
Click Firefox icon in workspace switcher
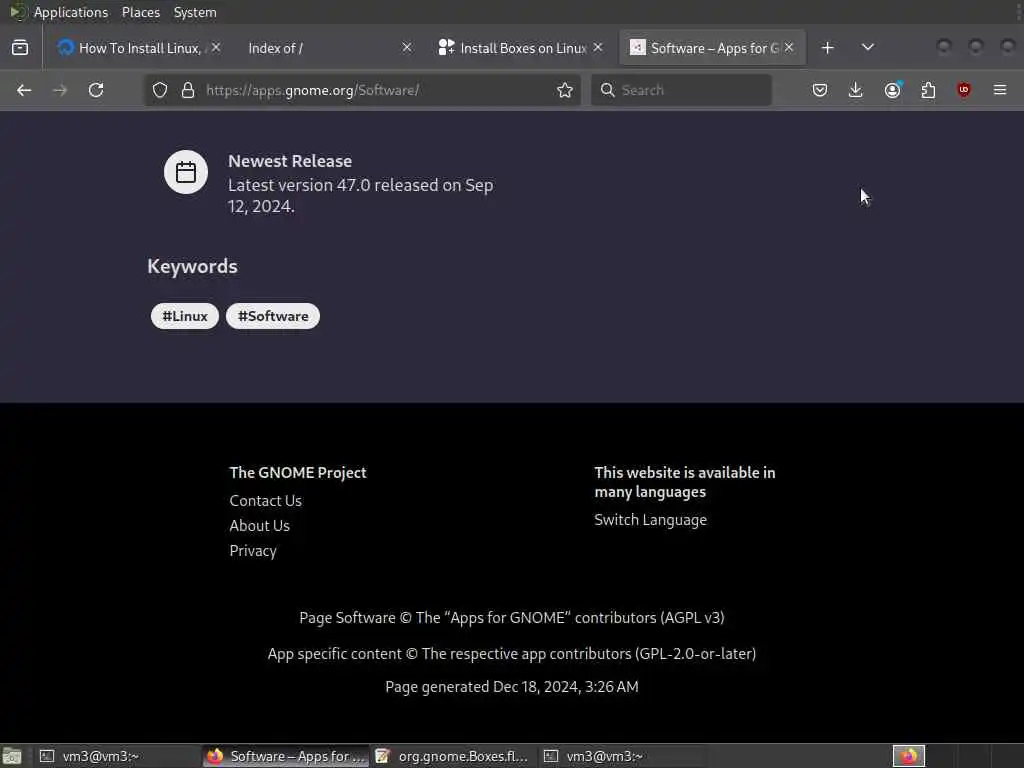pos(909,756)
